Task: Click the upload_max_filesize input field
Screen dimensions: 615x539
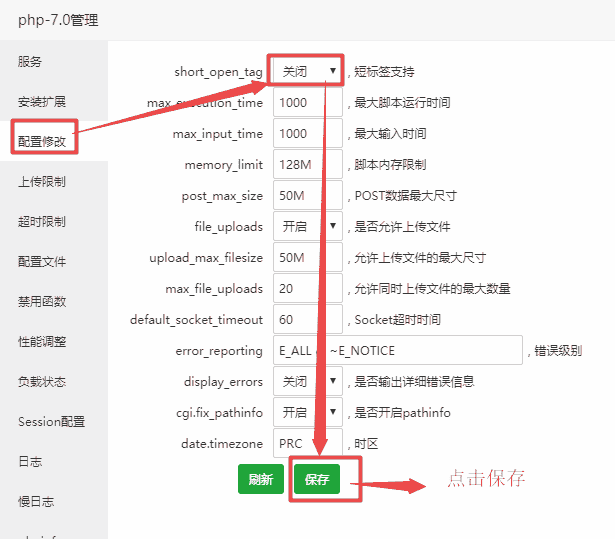Action: click(308, 257)
